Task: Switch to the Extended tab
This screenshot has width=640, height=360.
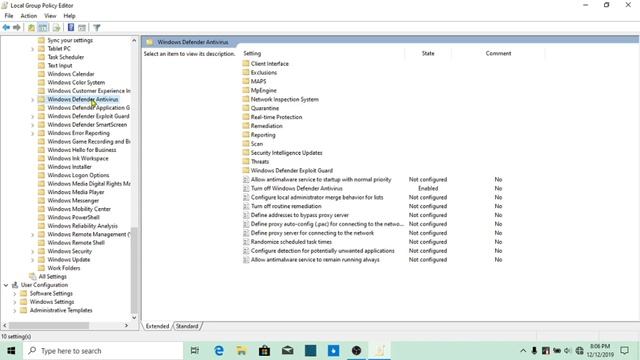Action: point(157,326)
